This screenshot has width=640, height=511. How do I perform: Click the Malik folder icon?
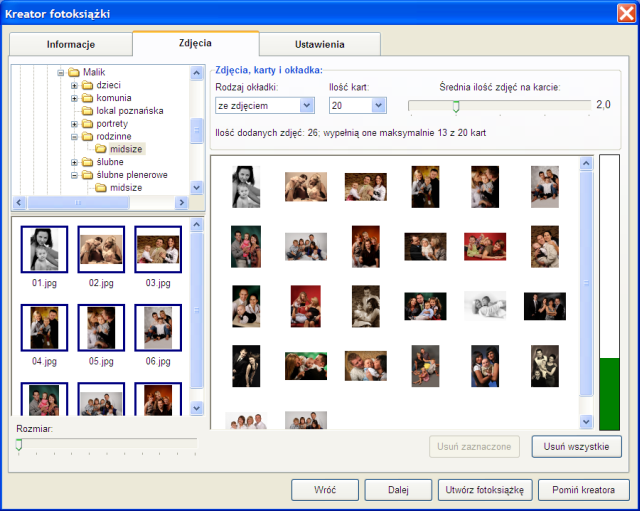(74, 72)
